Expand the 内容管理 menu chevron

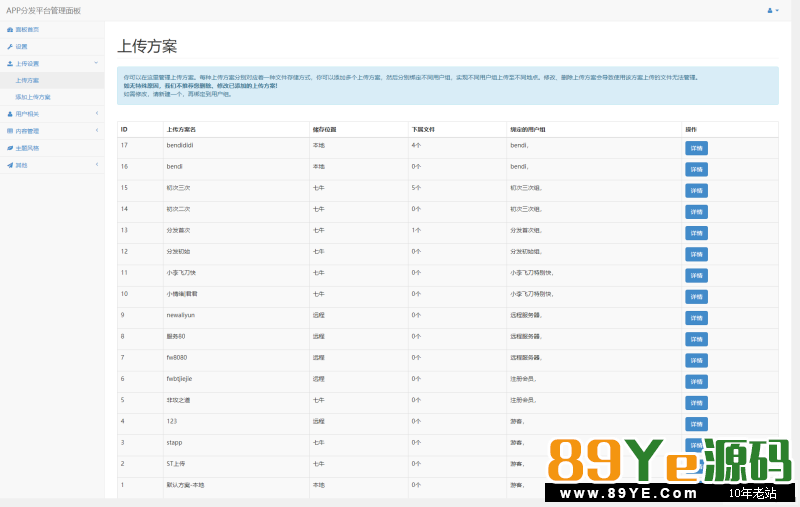point(96,130)
